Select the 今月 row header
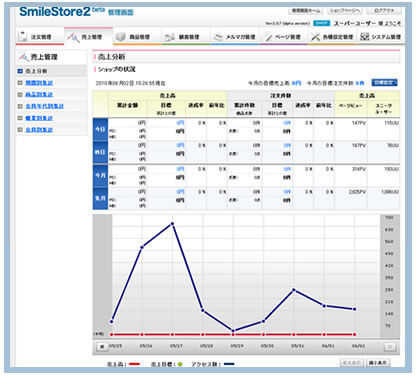The height and width of the screenshot is (377, 417). [100, 175]
